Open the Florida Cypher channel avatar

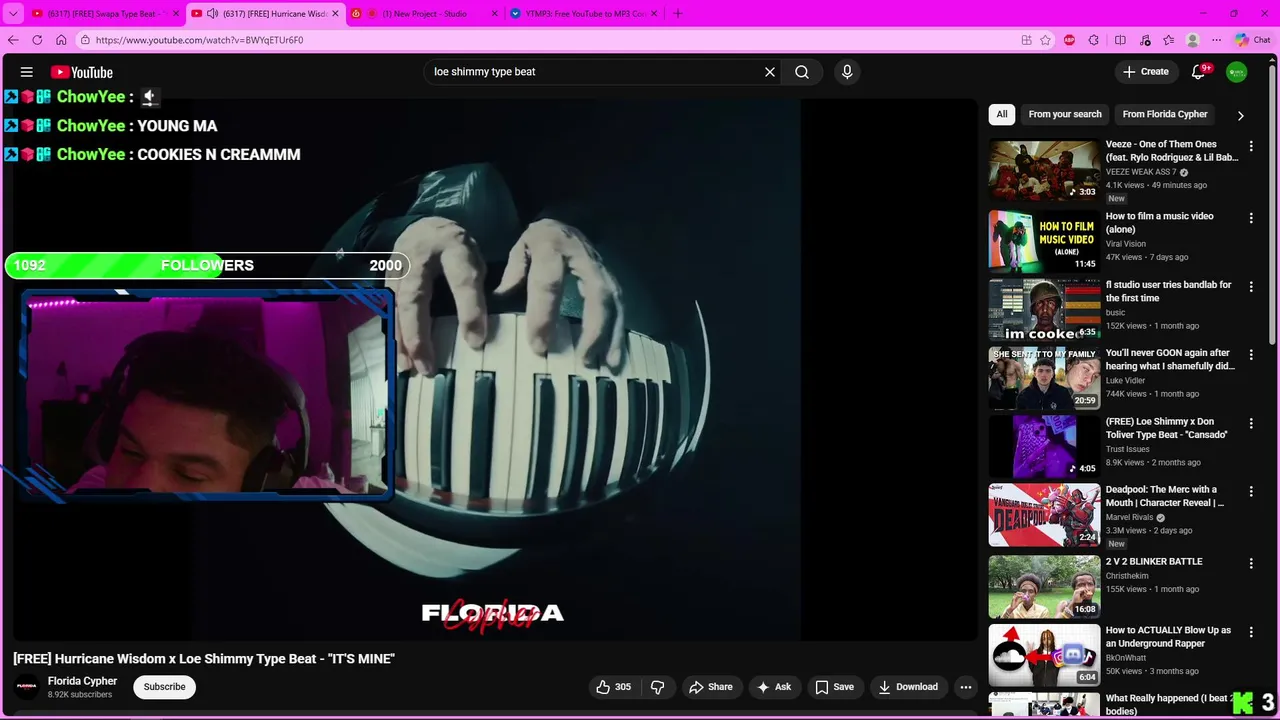point(27,687)
